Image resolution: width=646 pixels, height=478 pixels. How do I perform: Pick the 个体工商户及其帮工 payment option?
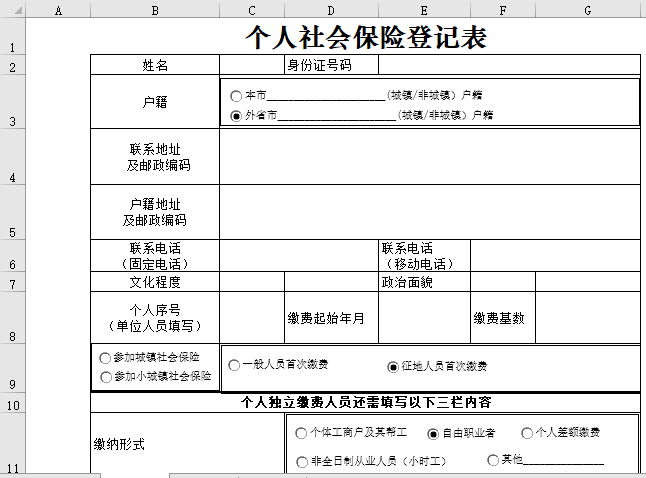tap(301, 434)
